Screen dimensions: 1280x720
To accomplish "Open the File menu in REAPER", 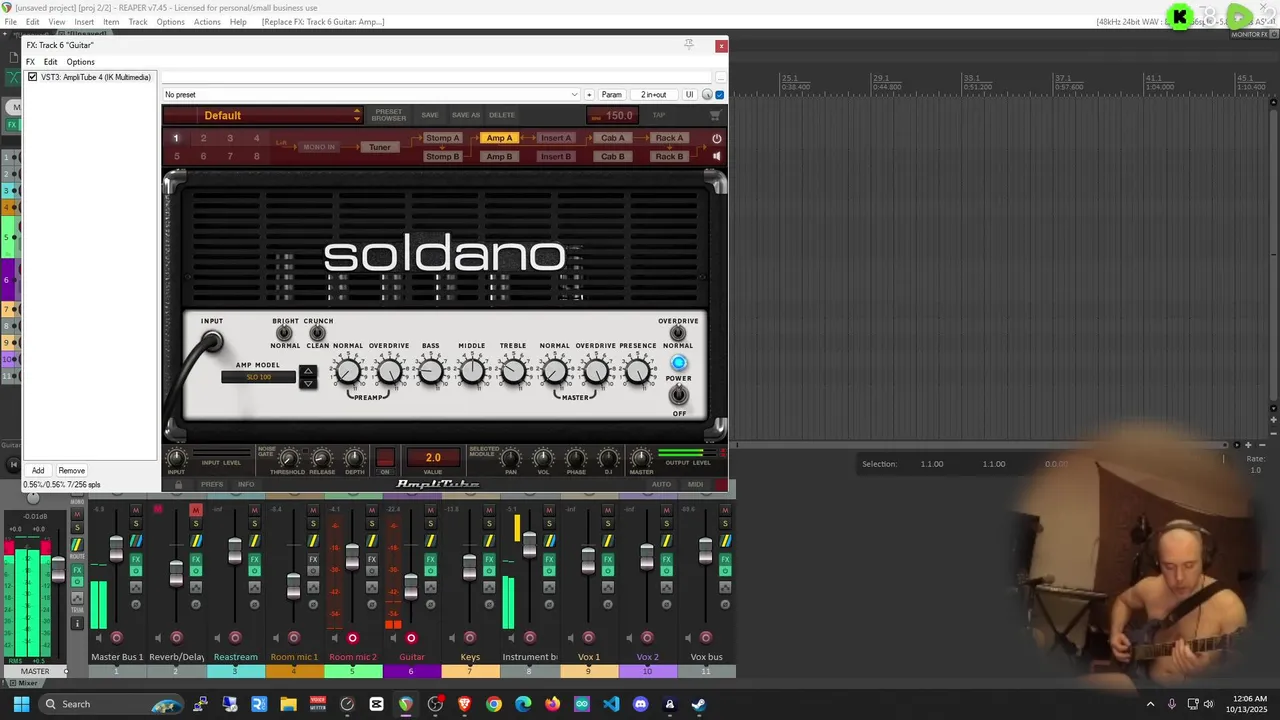I will (x=10, y=22).
